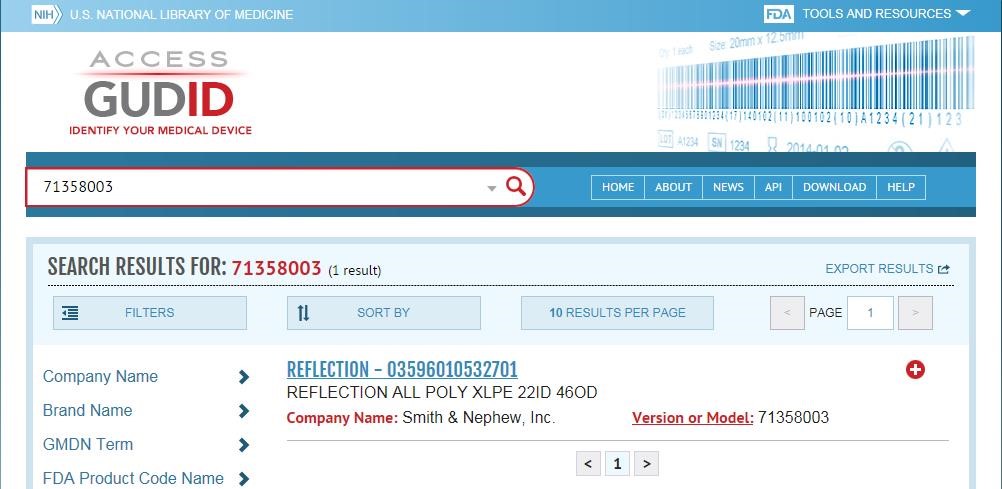
Task: Click the Version or Model link
Action: (692, 418)
